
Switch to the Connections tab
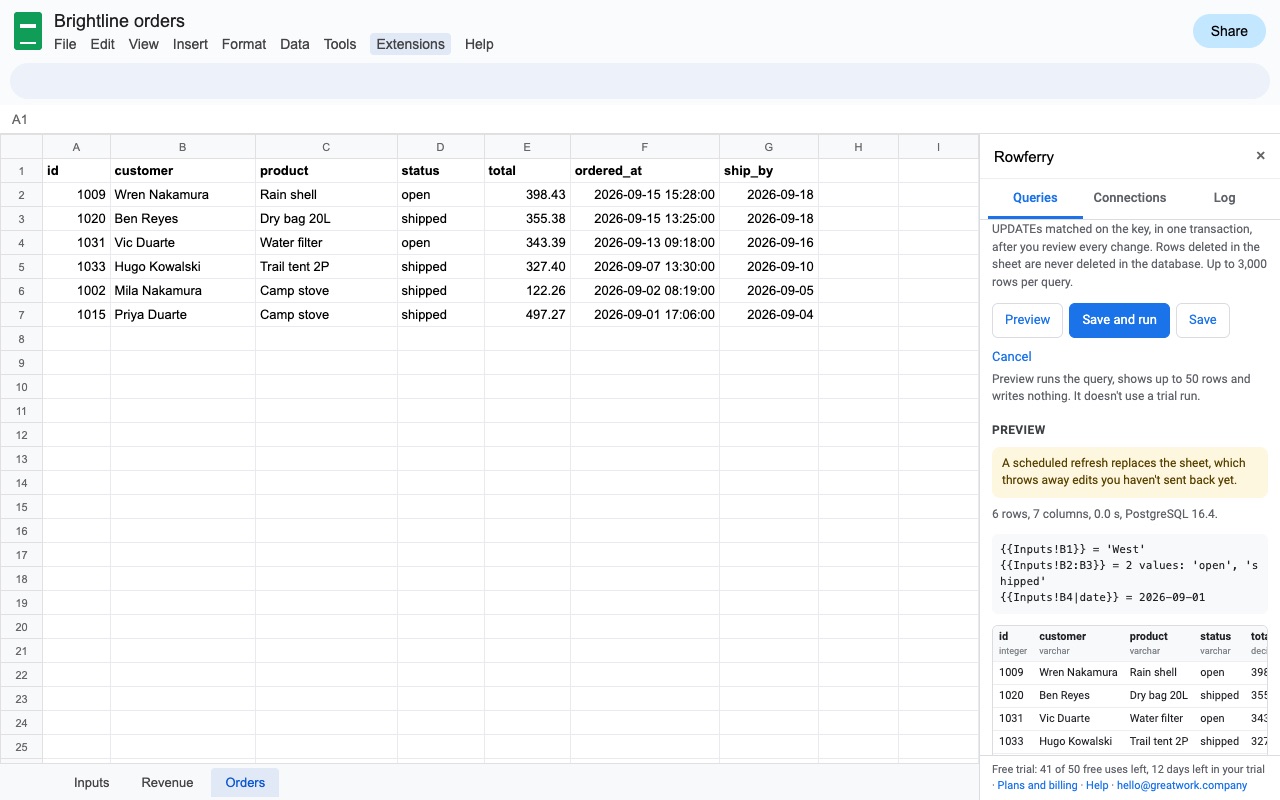tap(1130, 198)
